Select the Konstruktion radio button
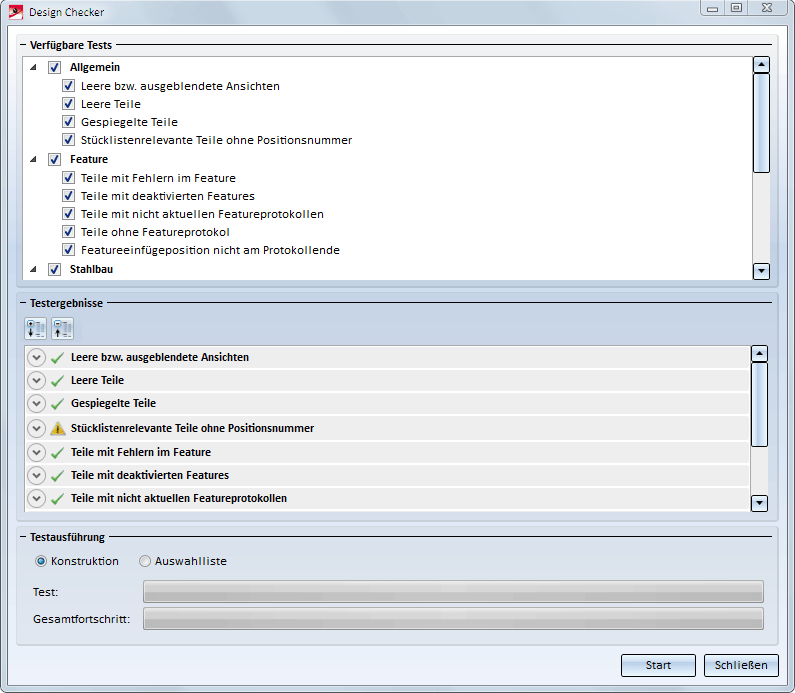Screen dimensions: 795x693 click(x=41, y=561)
